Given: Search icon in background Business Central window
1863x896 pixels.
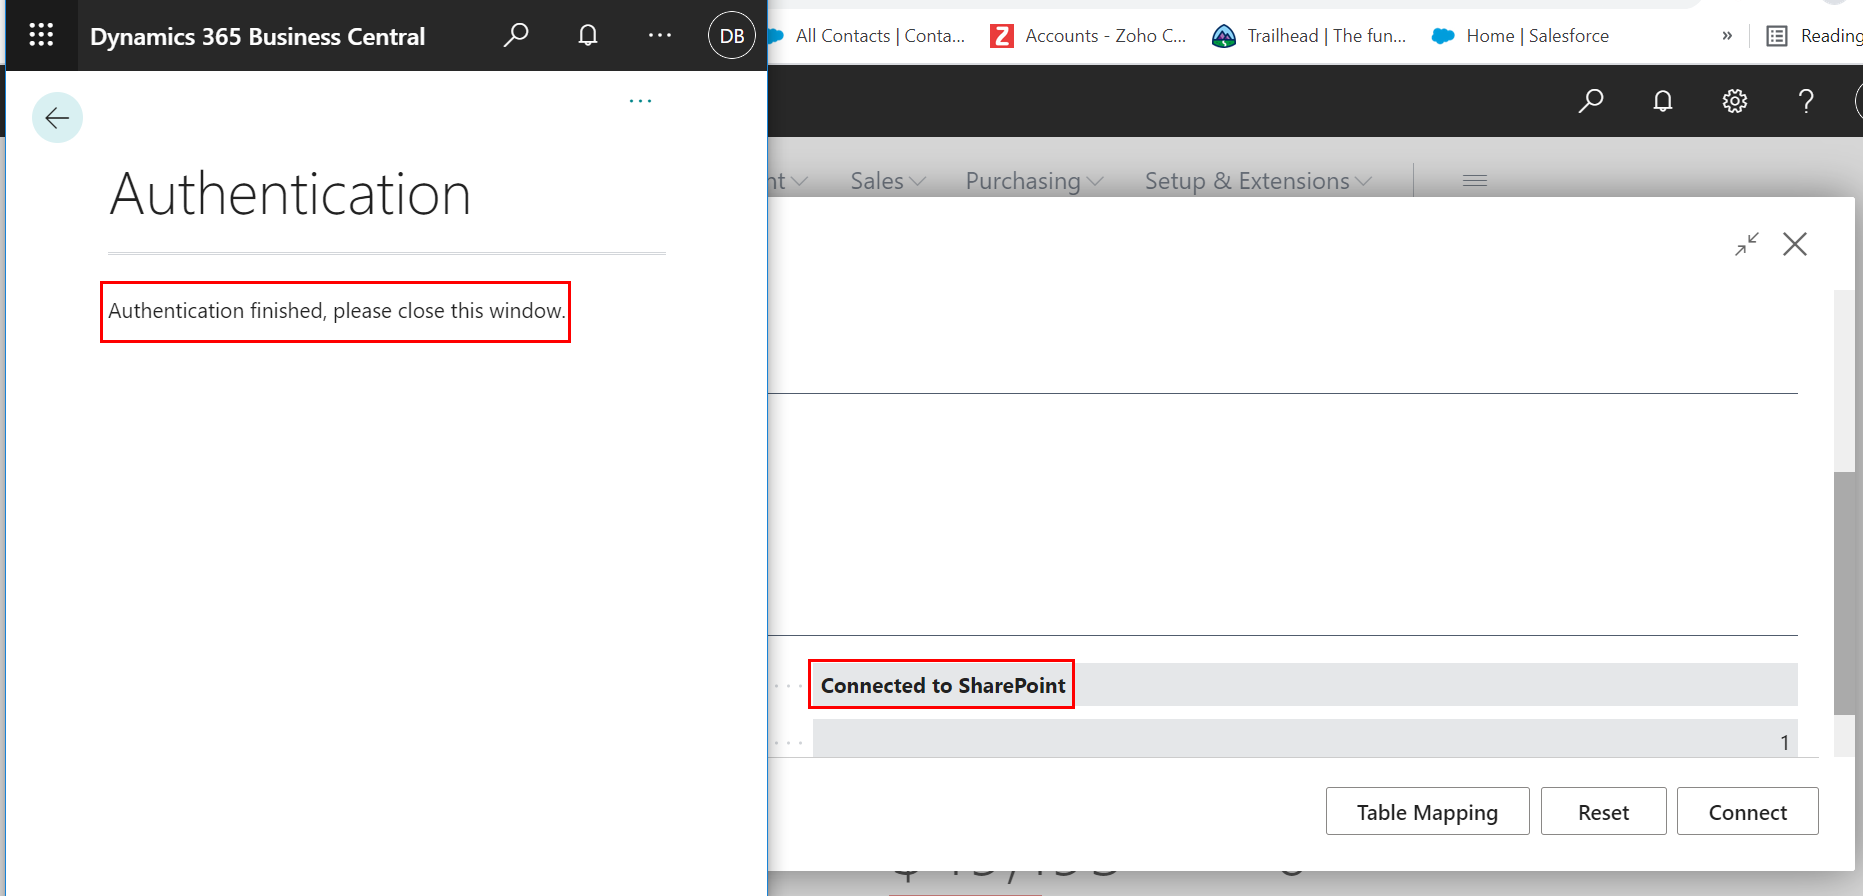Looking at the screenshot, I should tap(1590, 101).
